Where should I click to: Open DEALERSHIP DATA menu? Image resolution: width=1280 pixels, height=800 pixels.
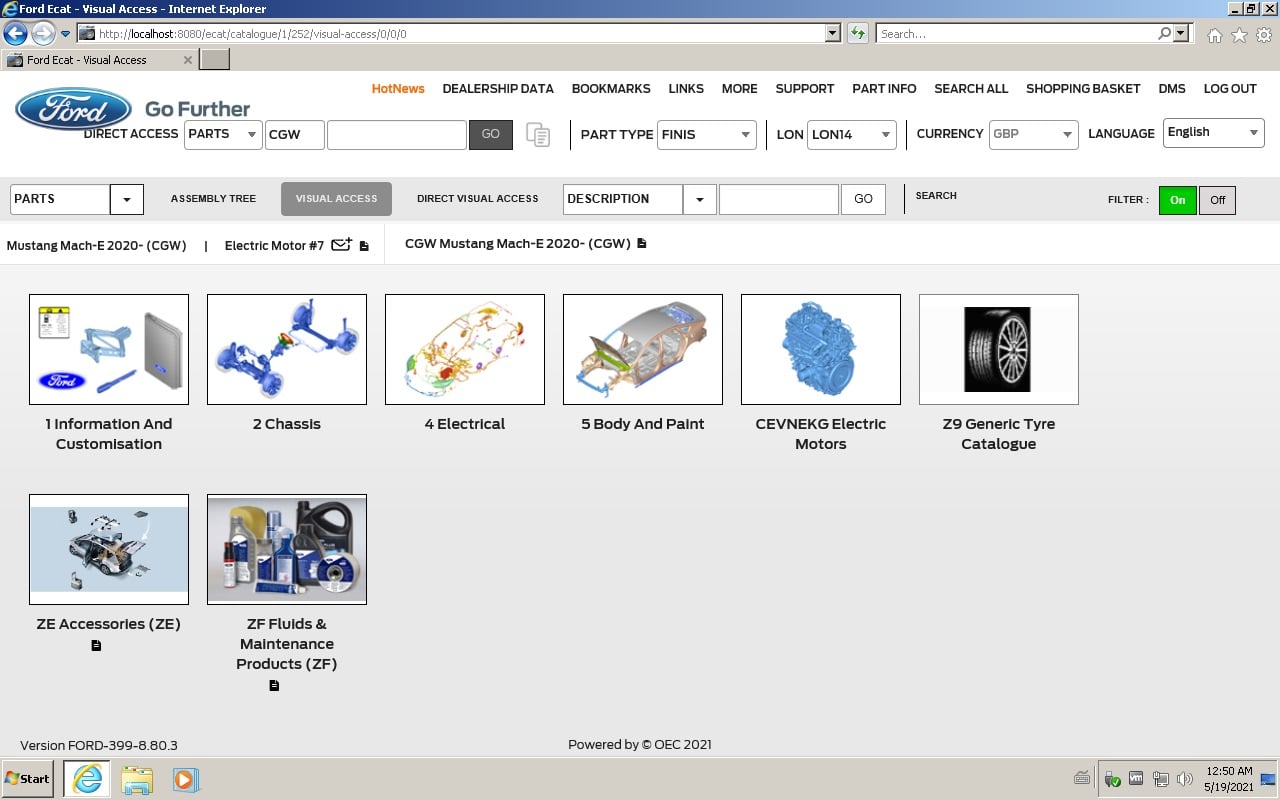tap(498, 88)
